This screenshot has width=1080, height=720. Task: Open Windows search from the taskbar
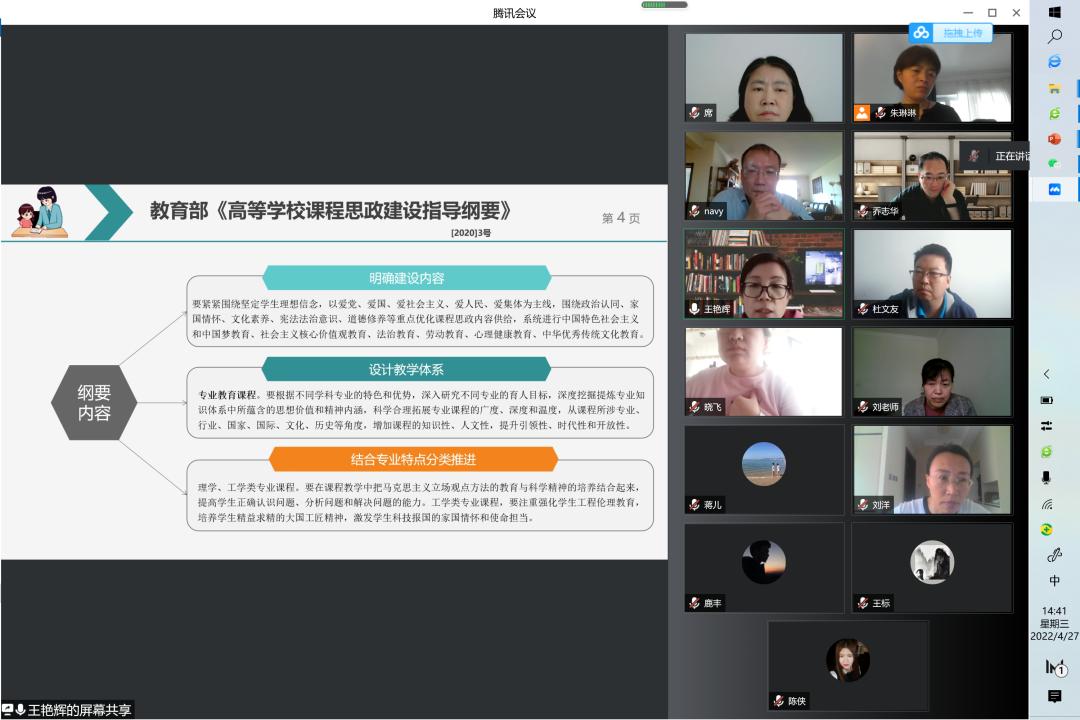[1054, 37]
